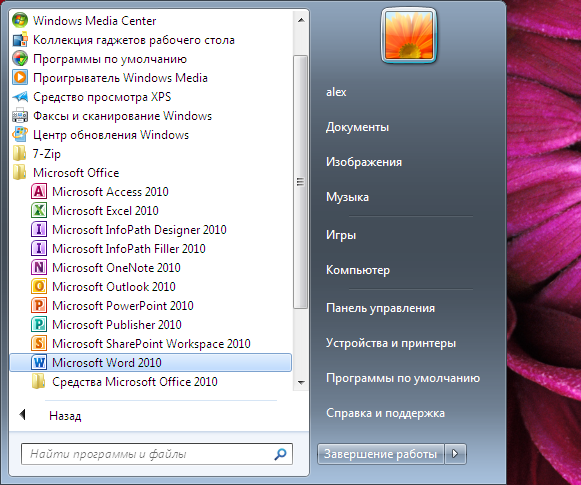581x485 pixels.
Task: Click Коллекция гаджетов рабочего стола label
Action: point(134,40)
